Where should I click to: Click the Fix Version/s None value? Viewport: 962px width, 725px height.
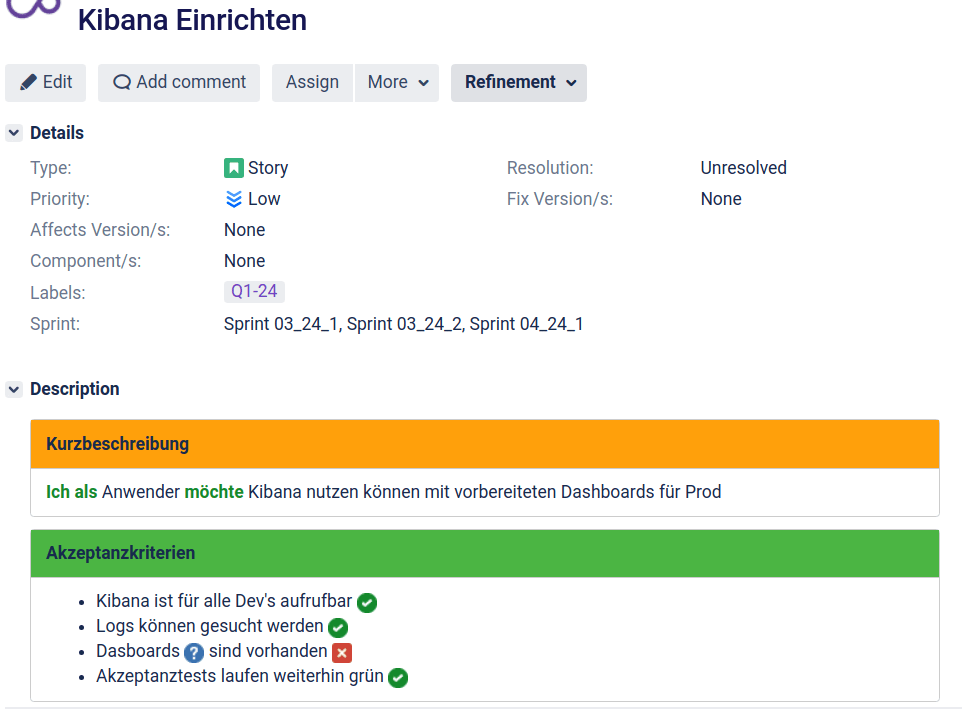tap(721, 199)
